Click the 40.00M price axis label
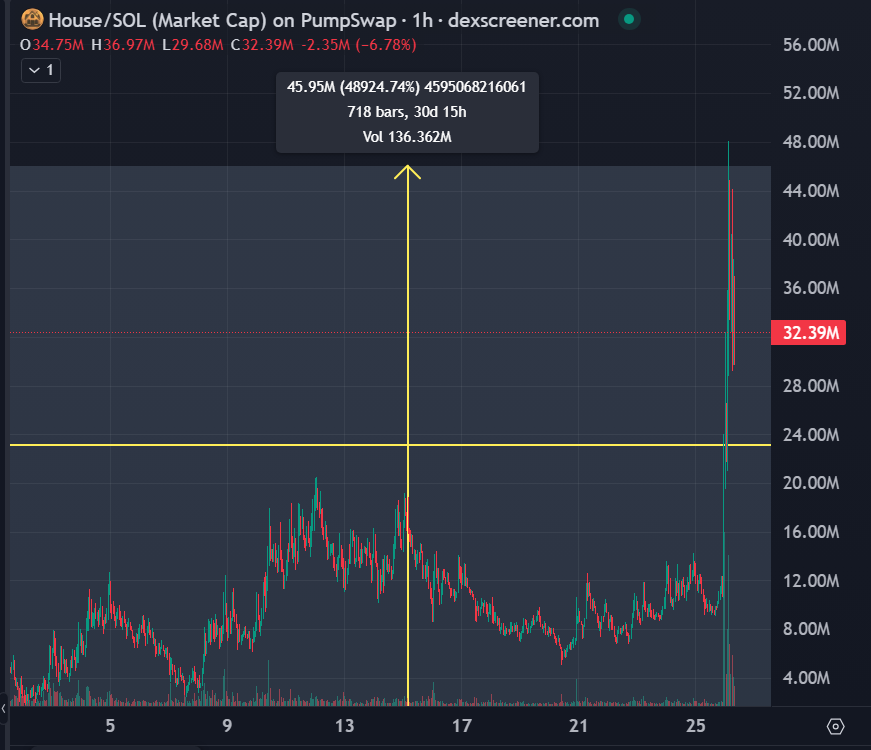871x750 pixels. 811,239
